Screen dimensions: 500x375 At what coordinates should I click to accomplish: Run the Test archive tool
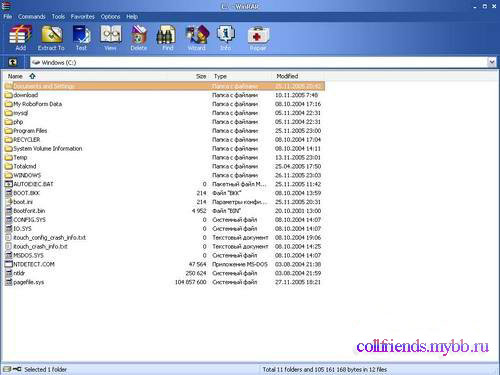click(81, 37)
